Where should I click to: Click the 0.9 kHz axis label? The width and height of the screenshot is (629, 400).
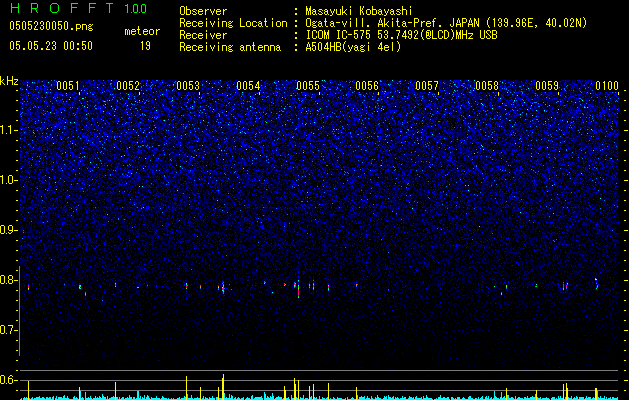click(x=9, y=230)
